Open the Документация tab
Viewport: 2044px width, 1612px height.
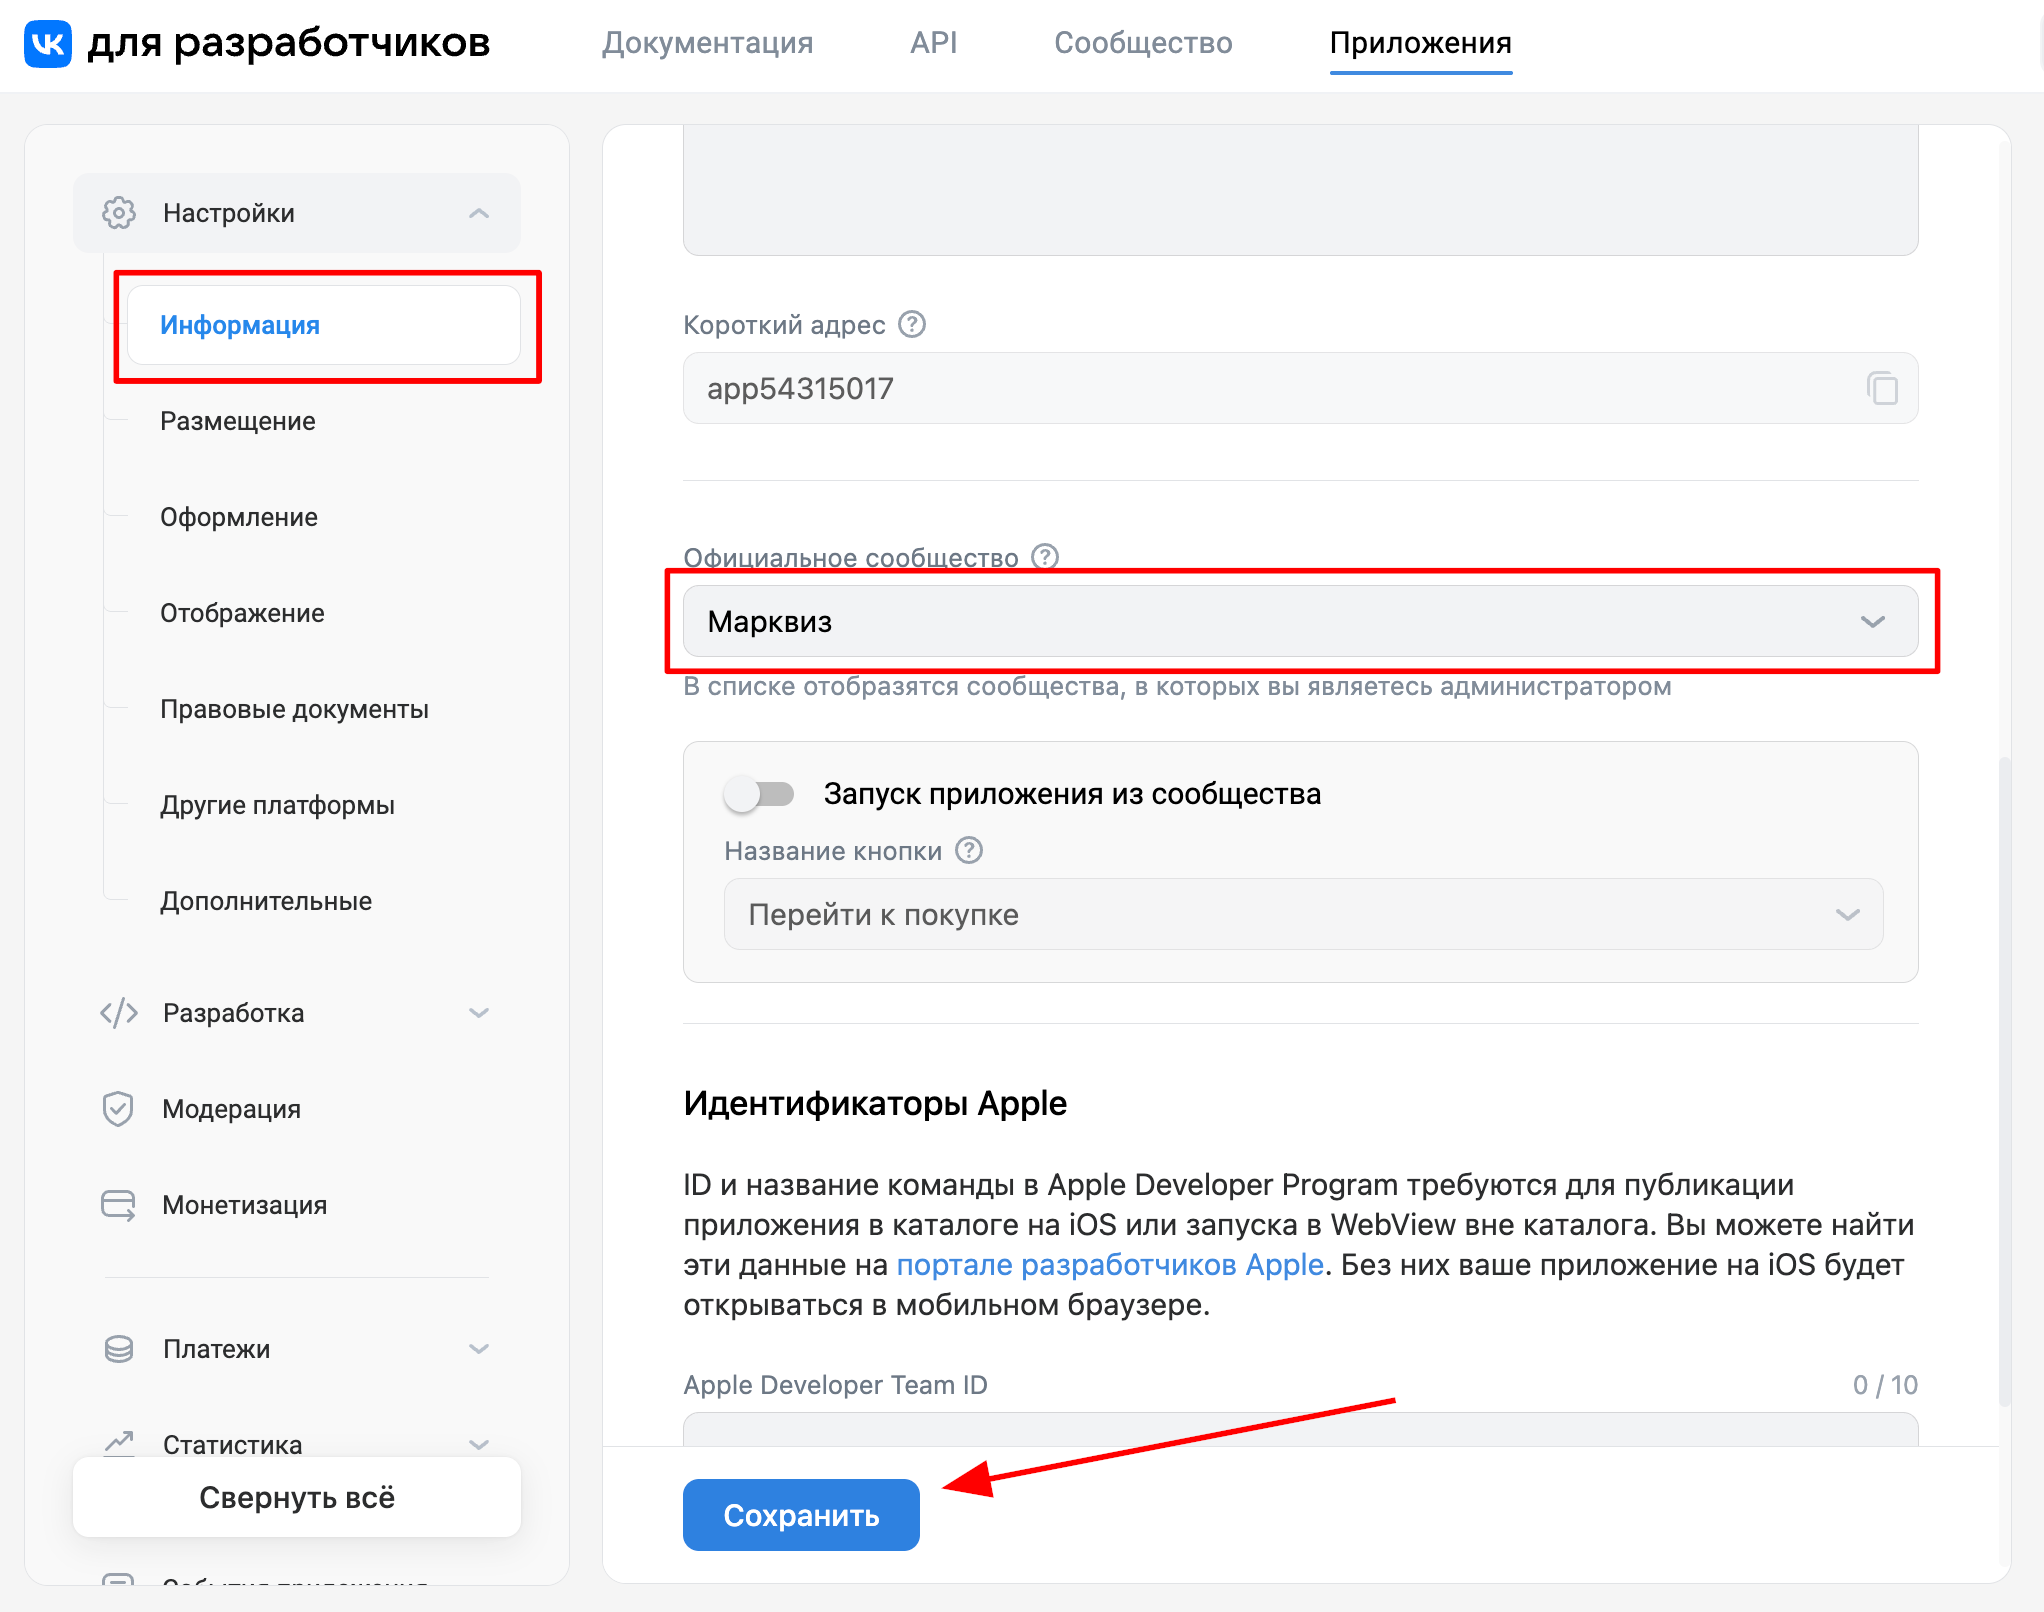[707, 43]
